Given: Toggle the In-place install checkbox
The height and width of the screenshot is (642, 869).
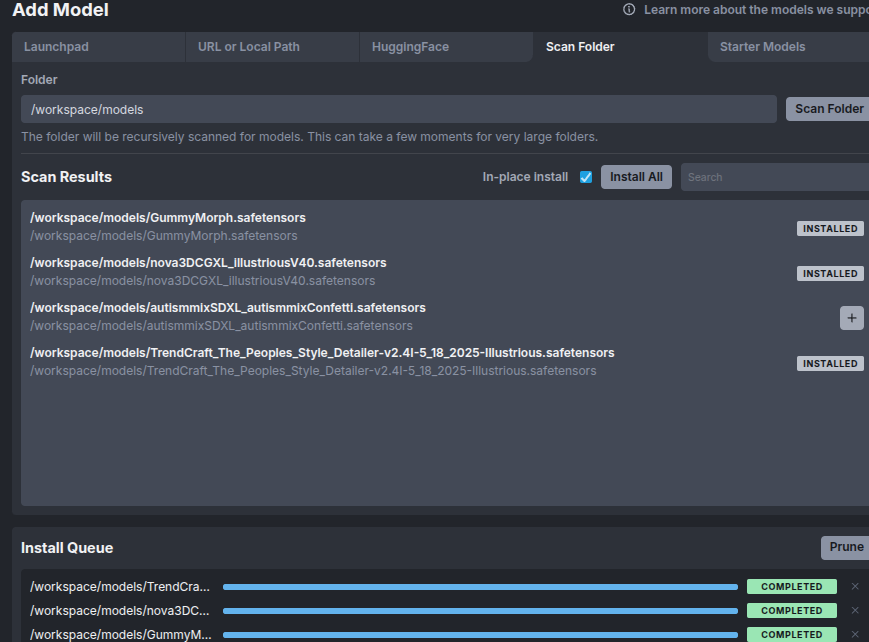Looking at the screenshot, I should 586,177.
